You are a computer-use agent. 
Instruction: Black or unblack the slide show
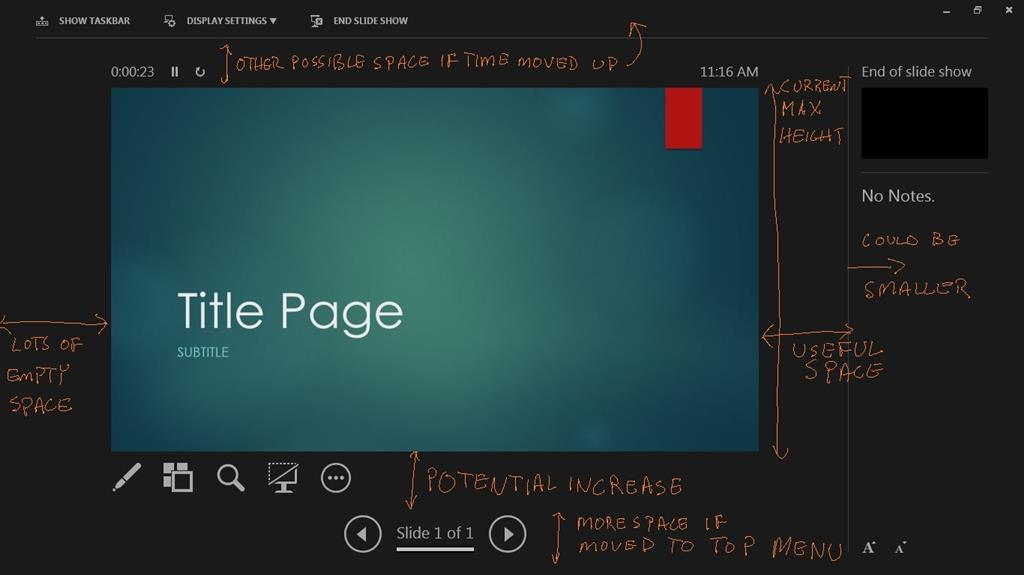(283, 478)
